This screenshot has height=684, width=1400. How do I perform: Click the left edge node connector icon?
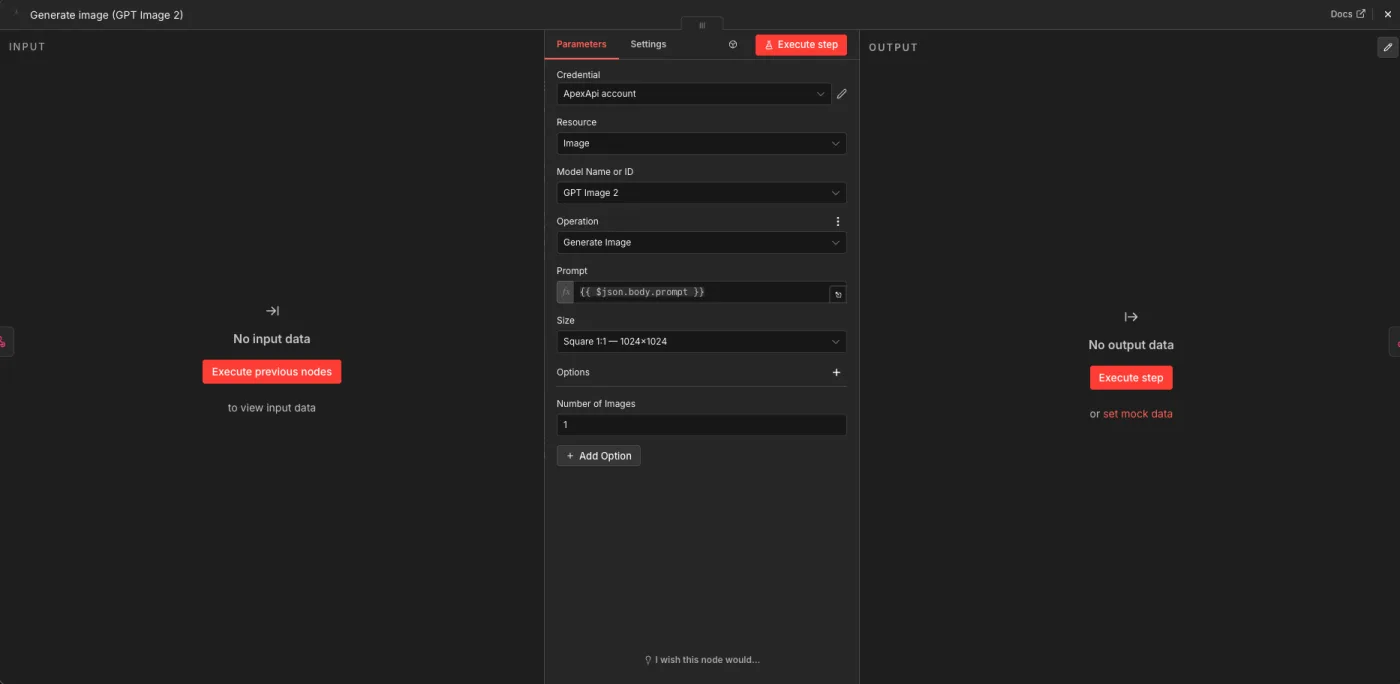[5, 342]
